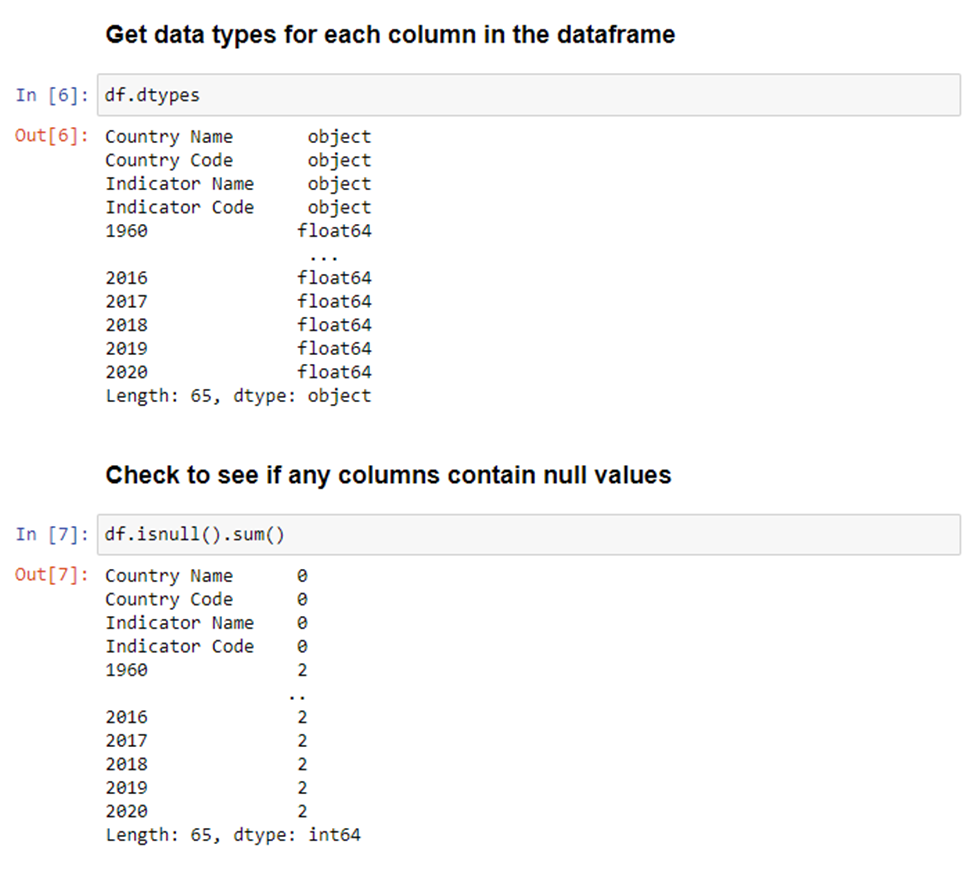
Task: Click the 1960 float64 row in Out[6]
Action: (238, 231)
